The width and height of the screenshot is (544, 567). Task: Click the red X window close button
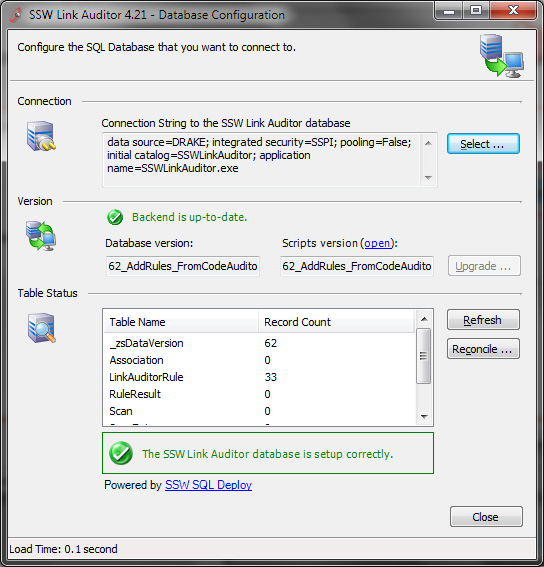513,11
